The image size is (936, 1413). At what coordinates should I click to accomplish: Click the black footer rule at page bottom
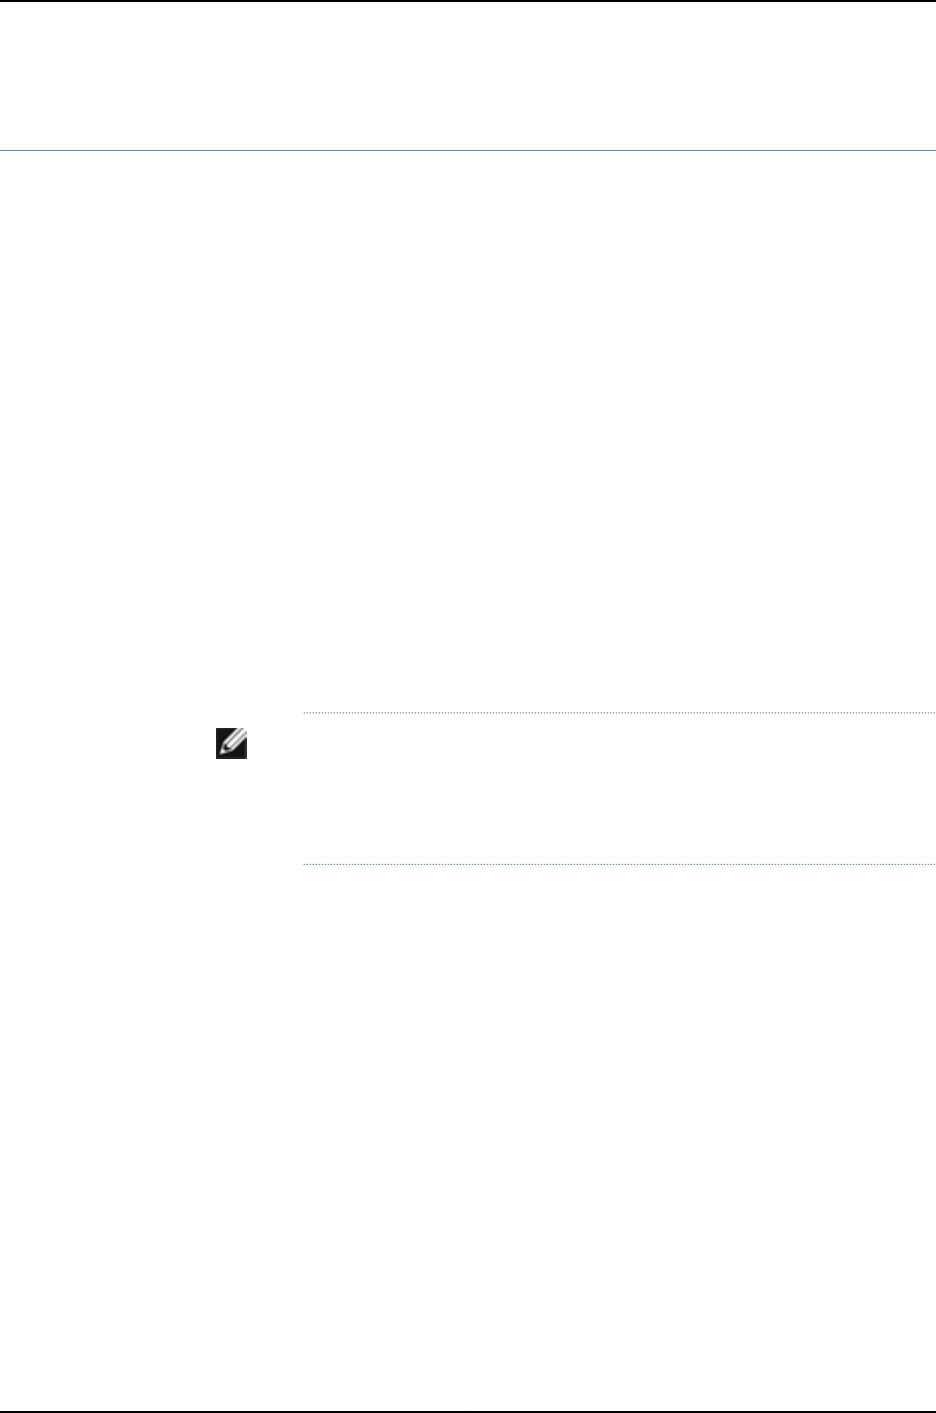point(468,1411)
